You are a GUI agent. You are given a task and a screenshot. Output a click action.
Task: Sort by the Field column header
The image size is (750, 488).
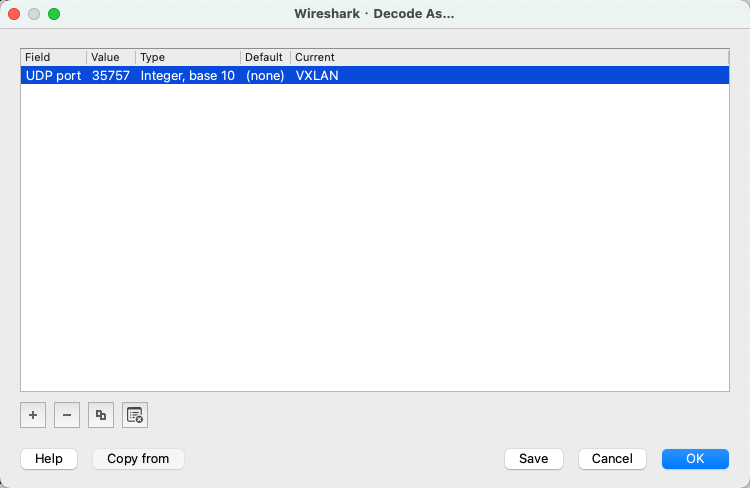tap(54, 57)
